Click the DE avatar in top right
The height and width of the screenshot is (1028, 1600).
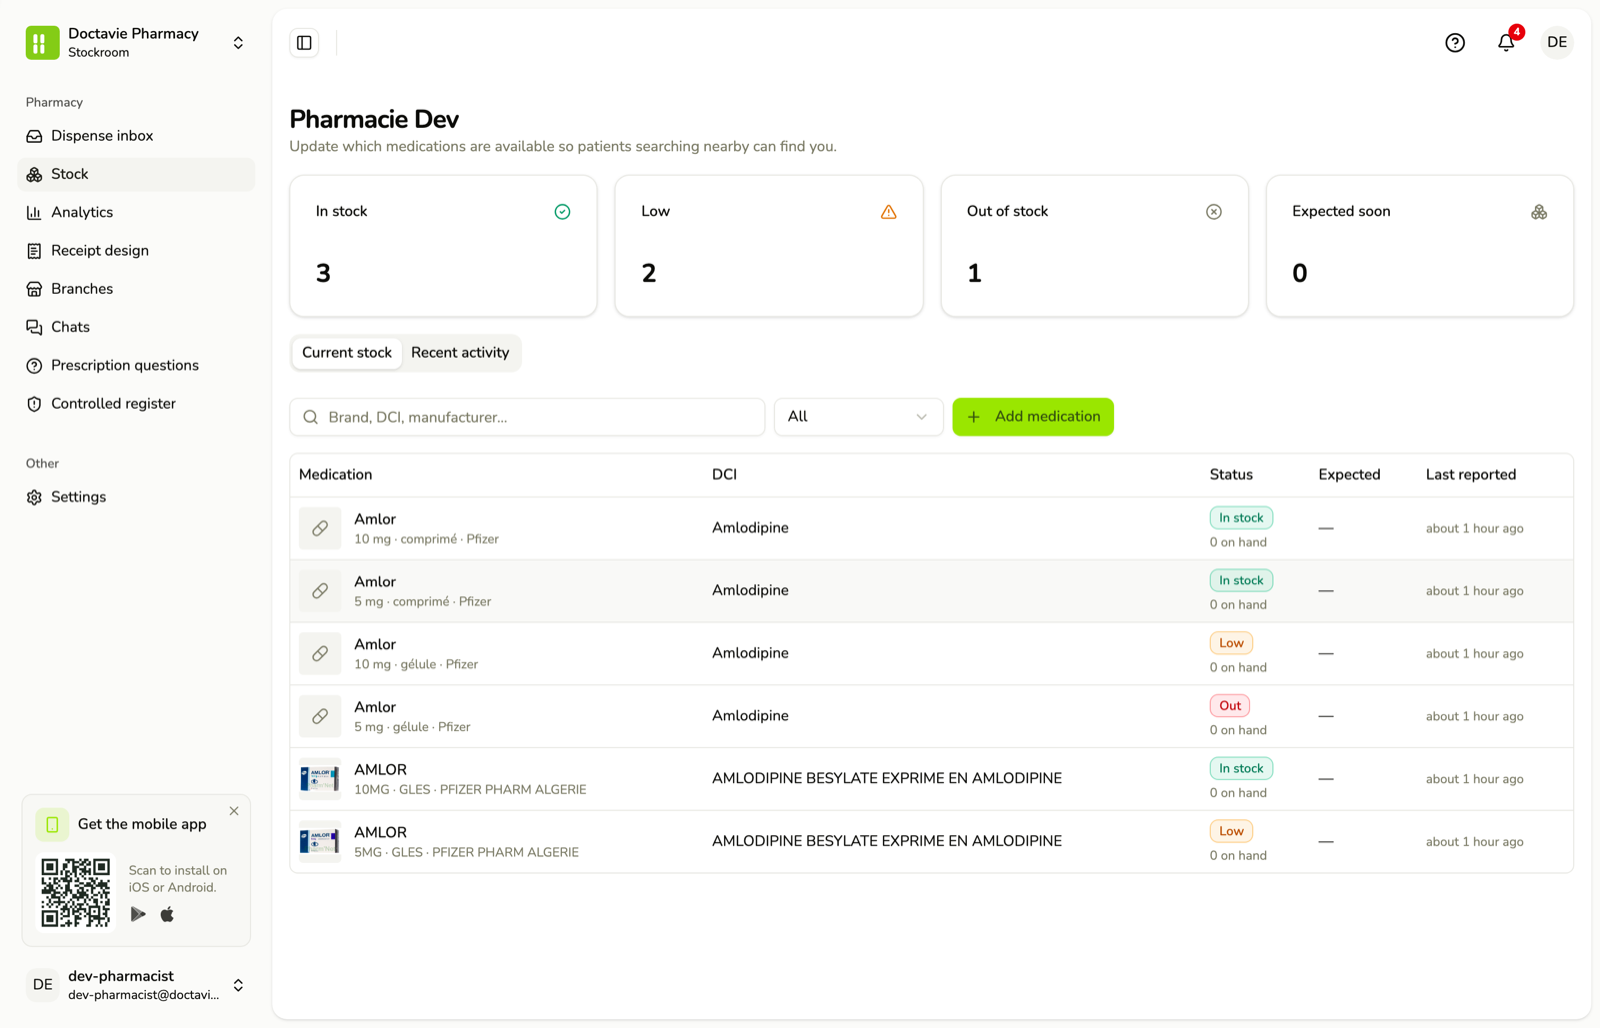click(1557, 42)
